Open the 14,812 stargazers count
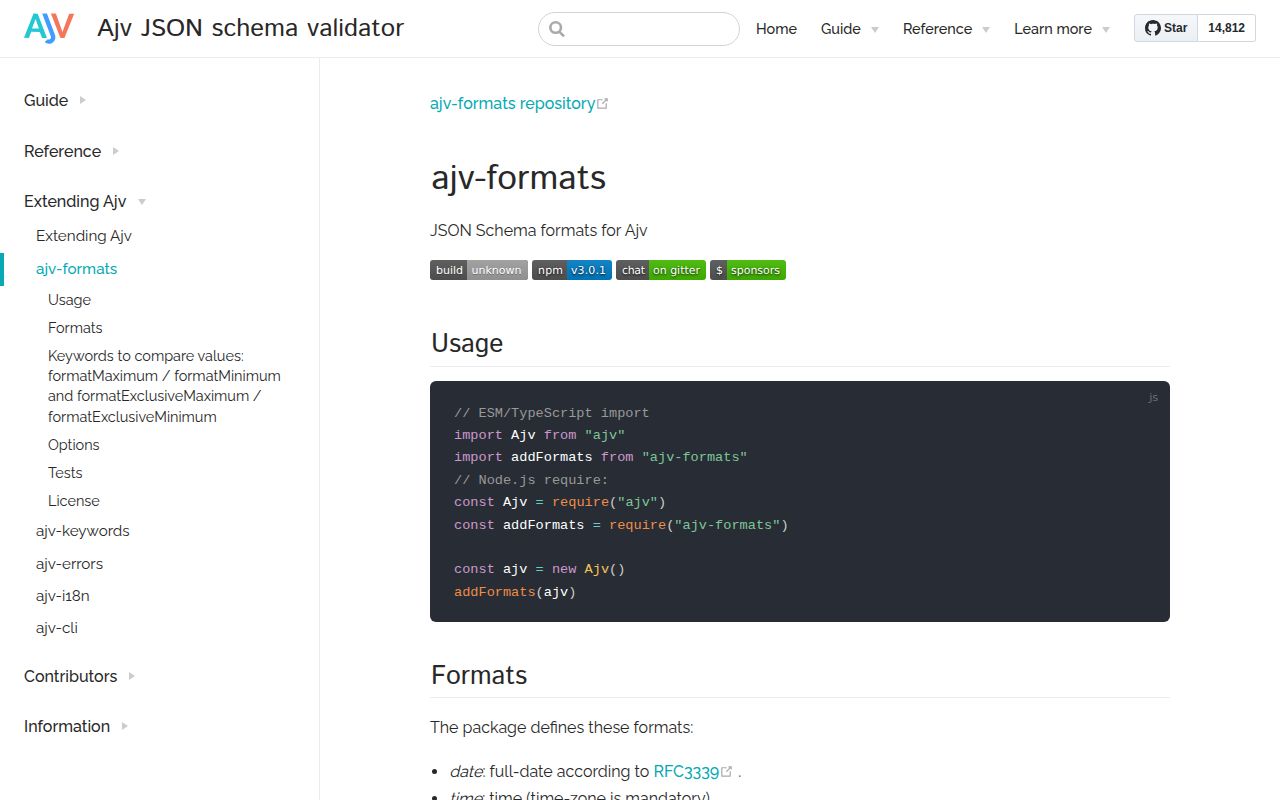The image size is (1280, 800). pyautogui.click(x=1226, y=28)
